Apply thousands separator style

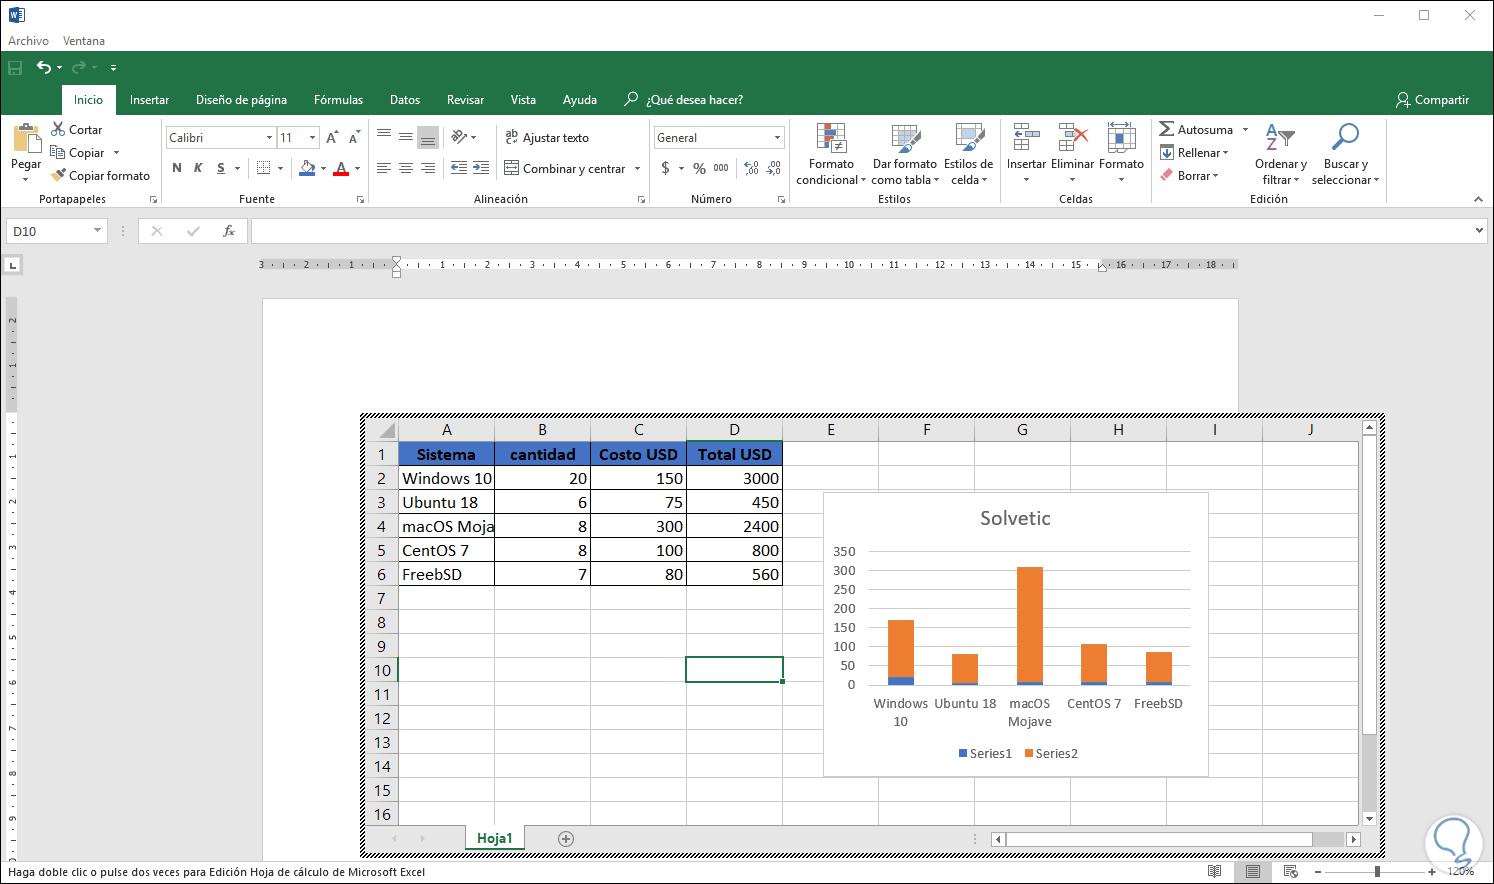(x=721, y=169)
